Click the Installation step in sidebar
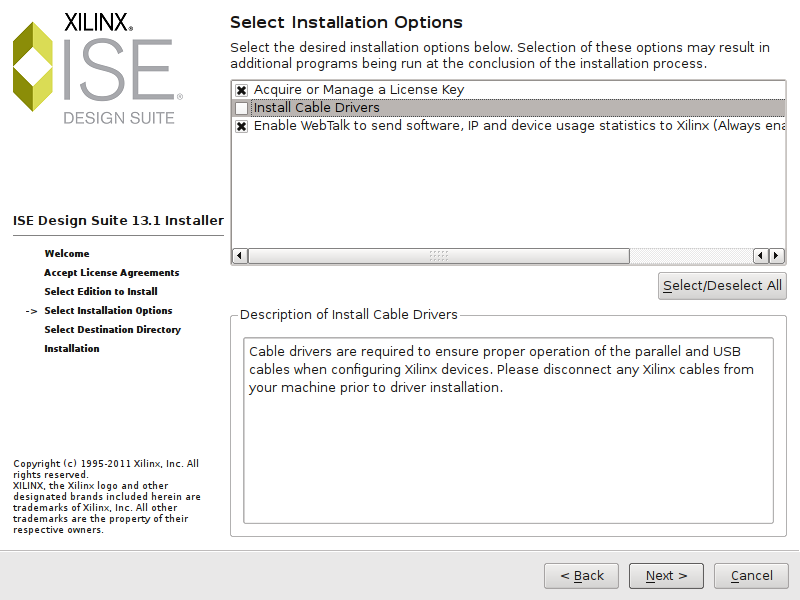The height and width of the screenshot is (600, 800). pos(72,348)
